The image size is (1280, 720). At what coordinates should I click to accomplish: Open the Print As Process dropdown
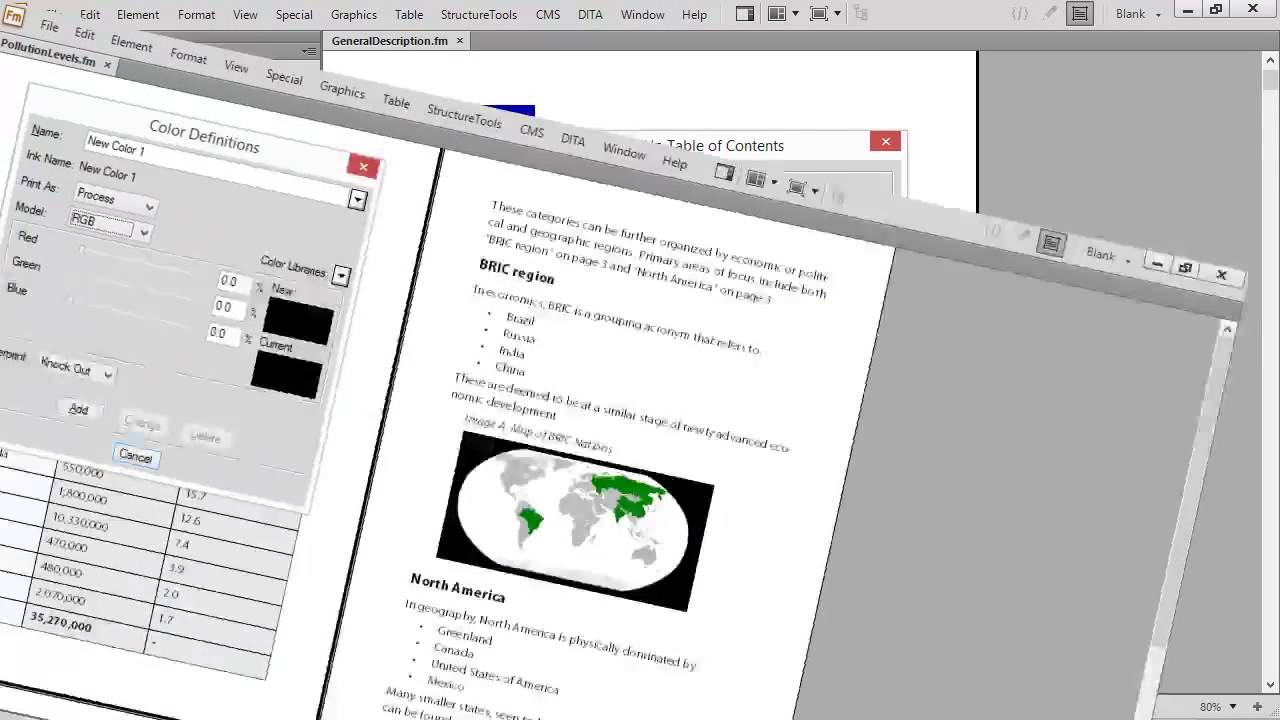tap(116, 200)
